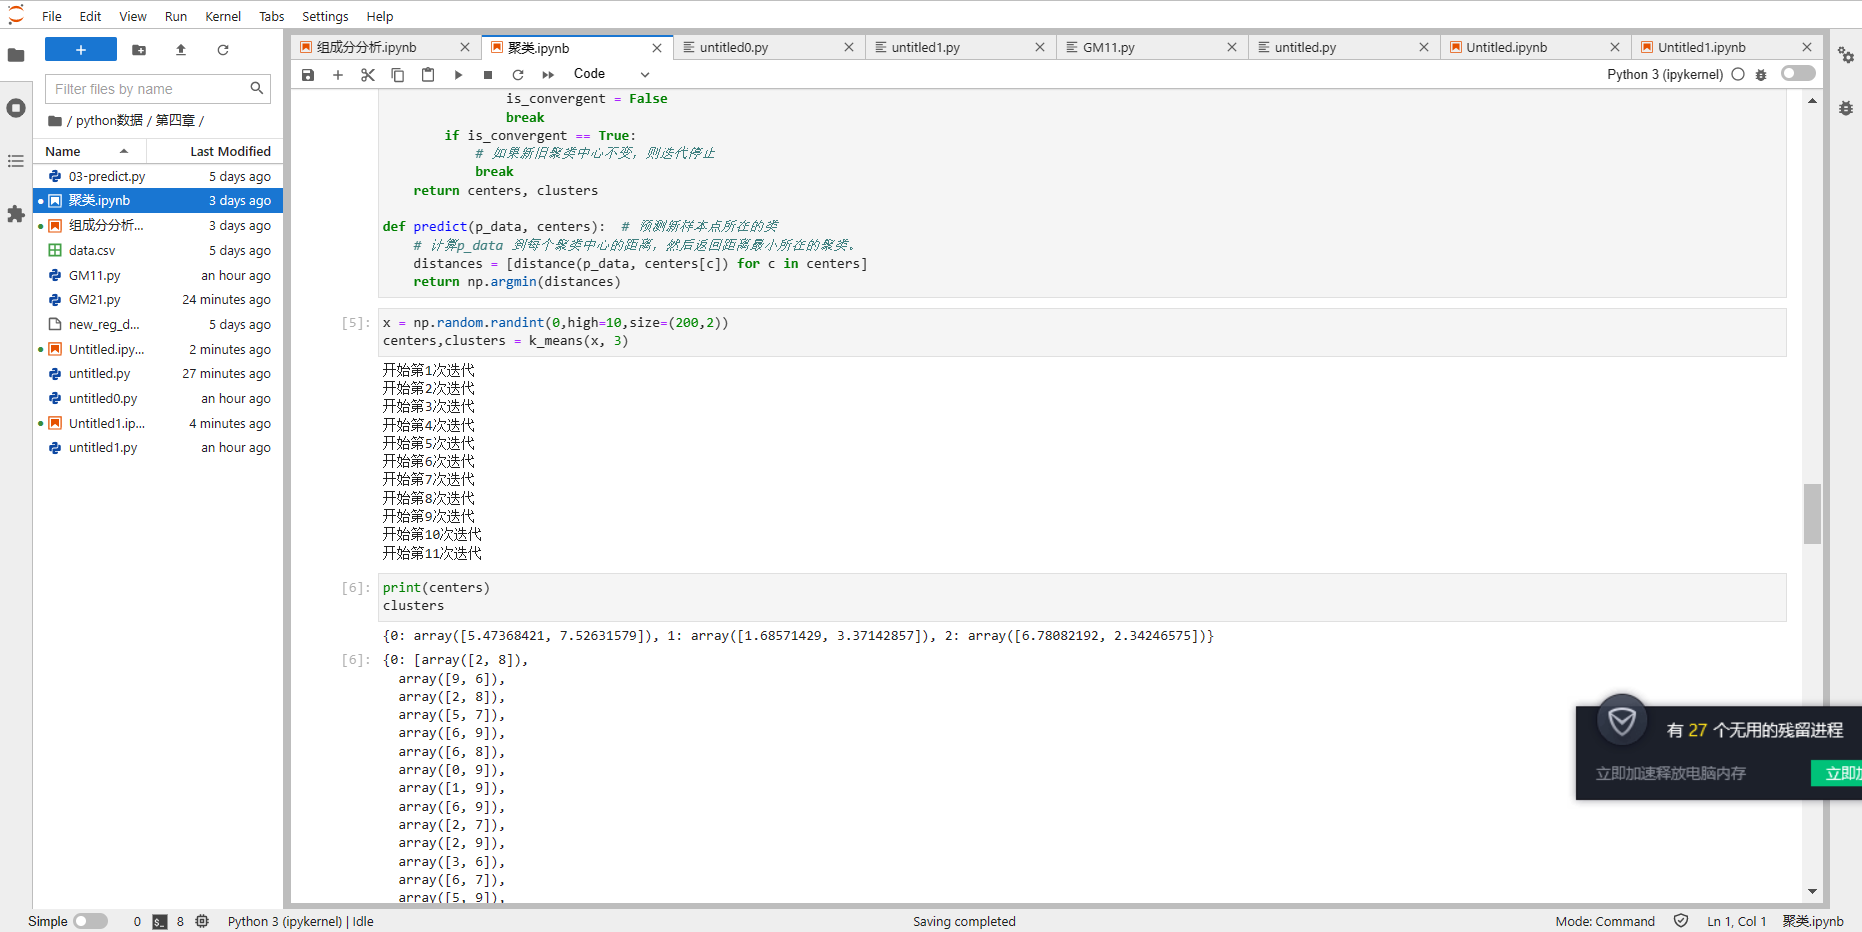
Task: Open the Table of Contents sidebar panel
Action: coord(16,161)
